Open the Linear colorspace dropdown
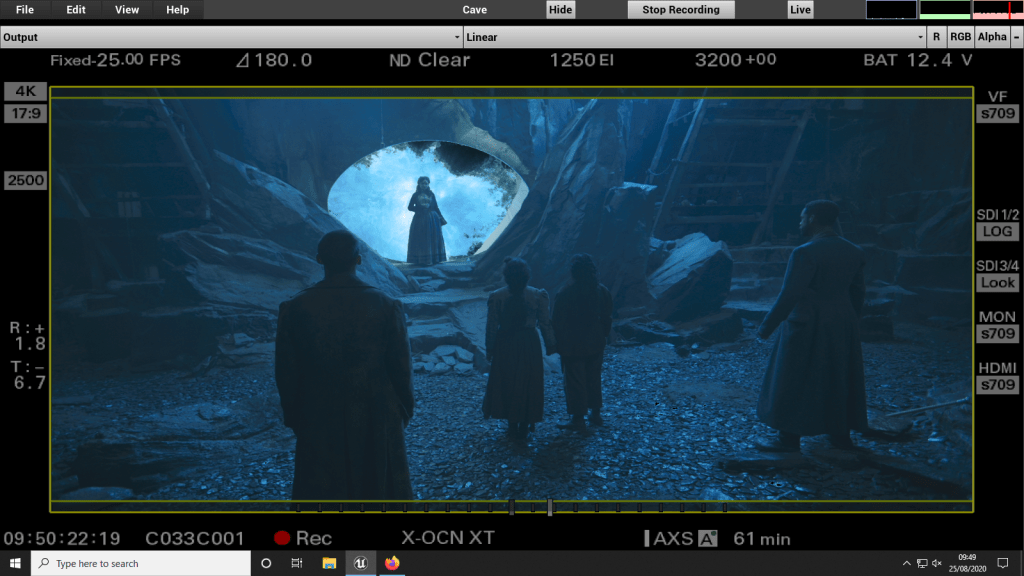The image size is (1024, 576). pyautogui.click(x=694, y=37)
